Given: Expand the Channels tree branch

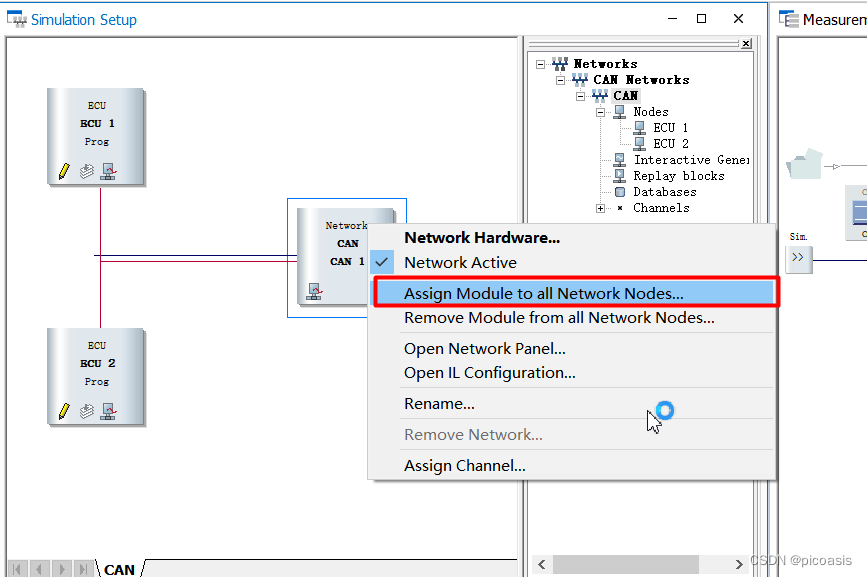Looking at the screenshot, I should (x=600, y=208).
